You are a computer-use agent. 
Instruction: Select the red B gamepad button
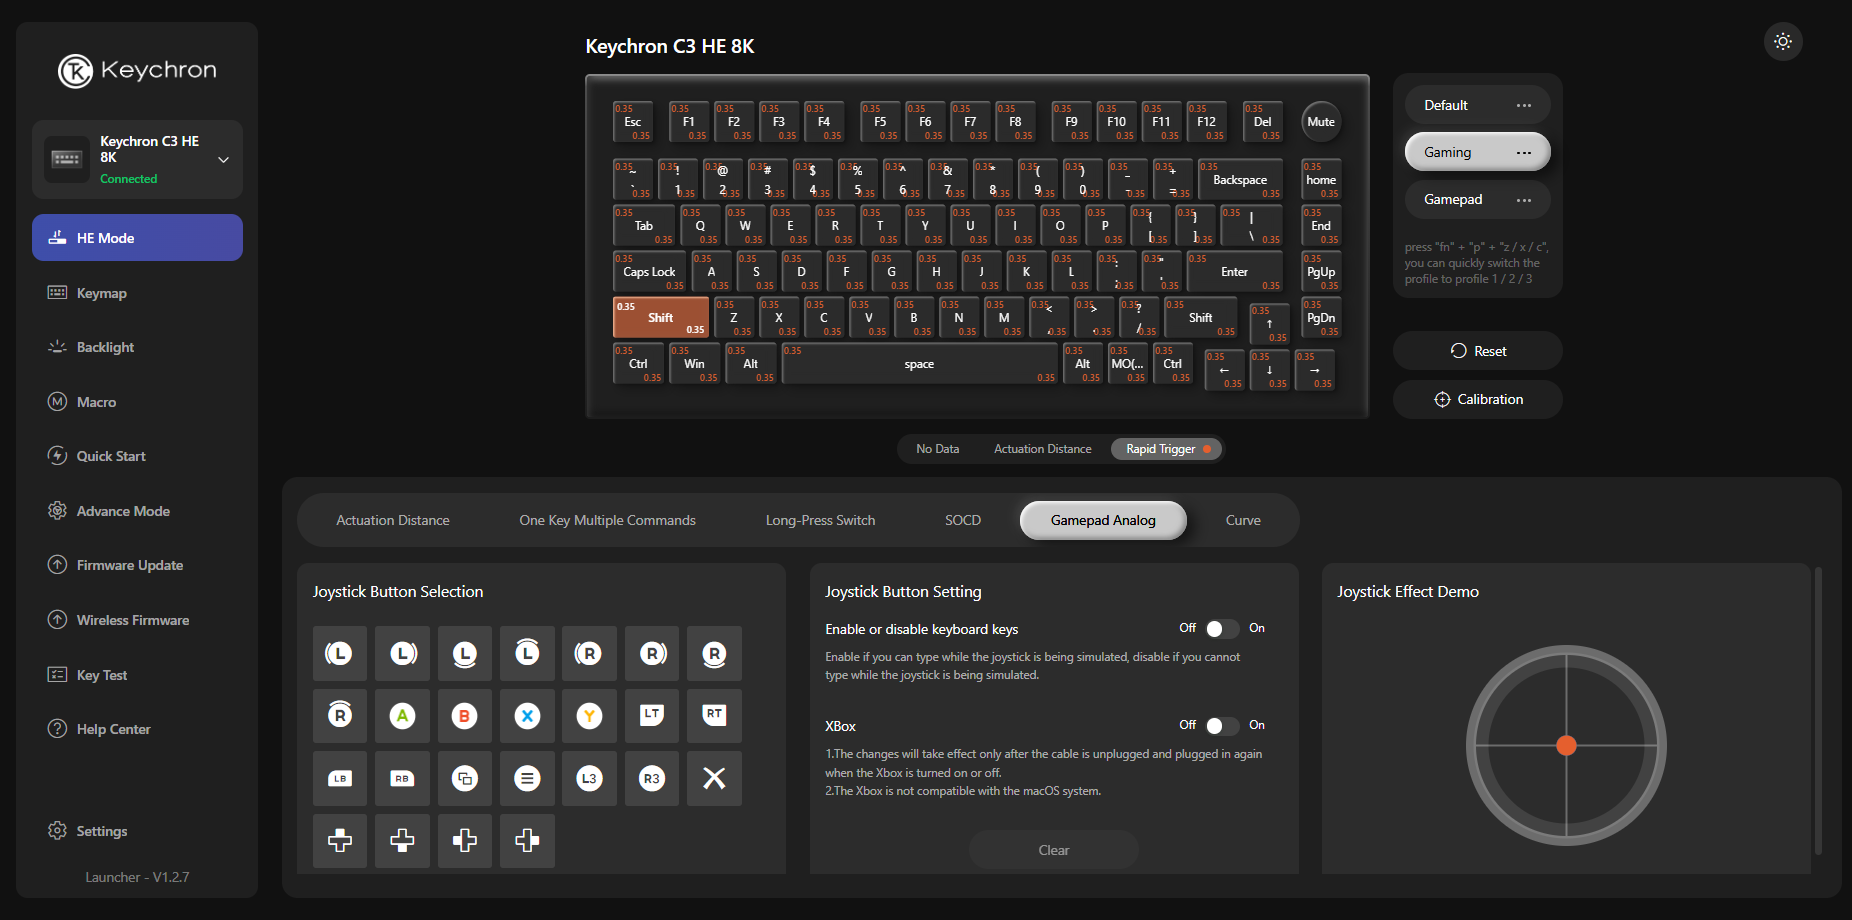pyautogui.click(x=464, y=716)
